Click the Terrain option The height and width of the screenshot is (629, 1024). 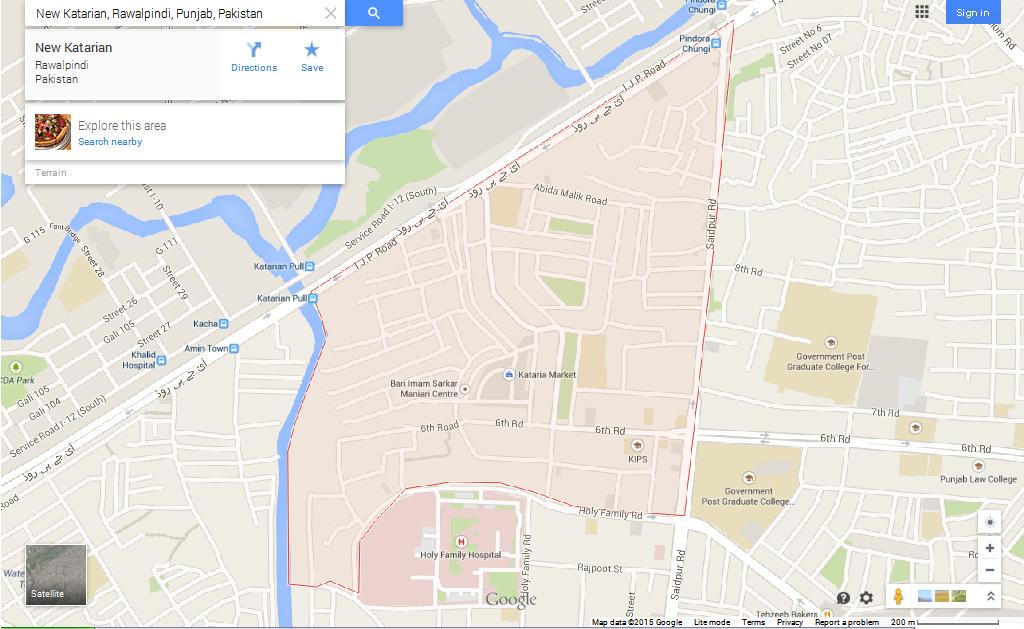point(51,172)
